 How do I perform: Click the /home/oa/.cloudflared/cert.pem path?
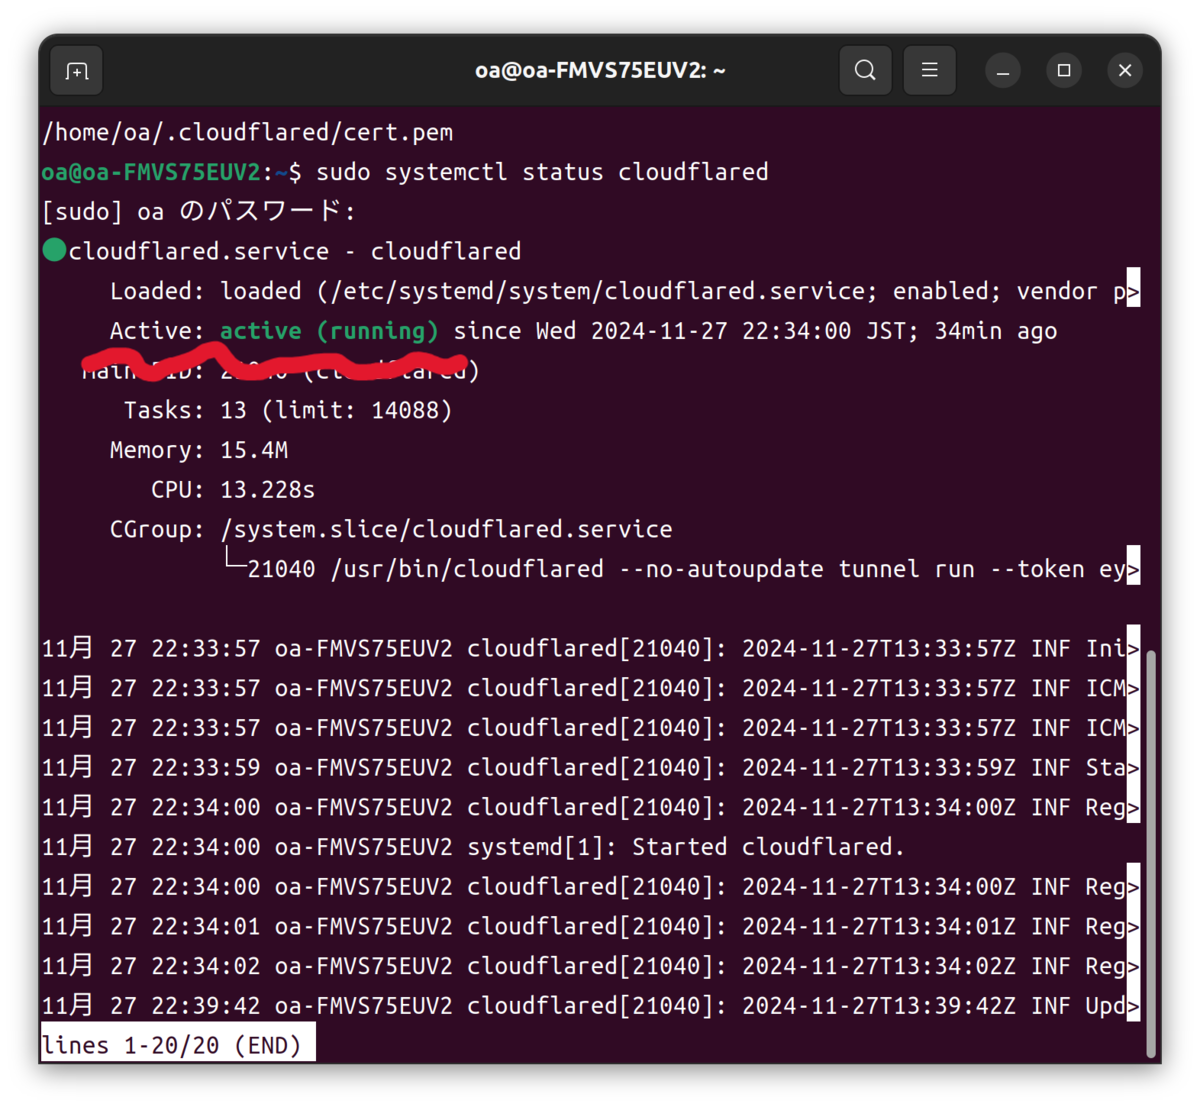(x=248, y=132)
